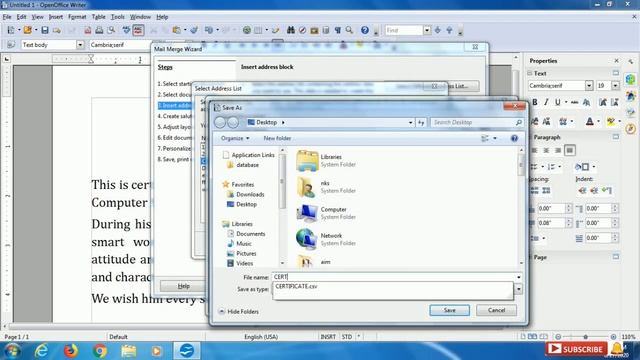Image resolution: width=640 pixels, height=360 pixels.
Task: Open Save As dialog help icon
Action: tap(514, 138)
